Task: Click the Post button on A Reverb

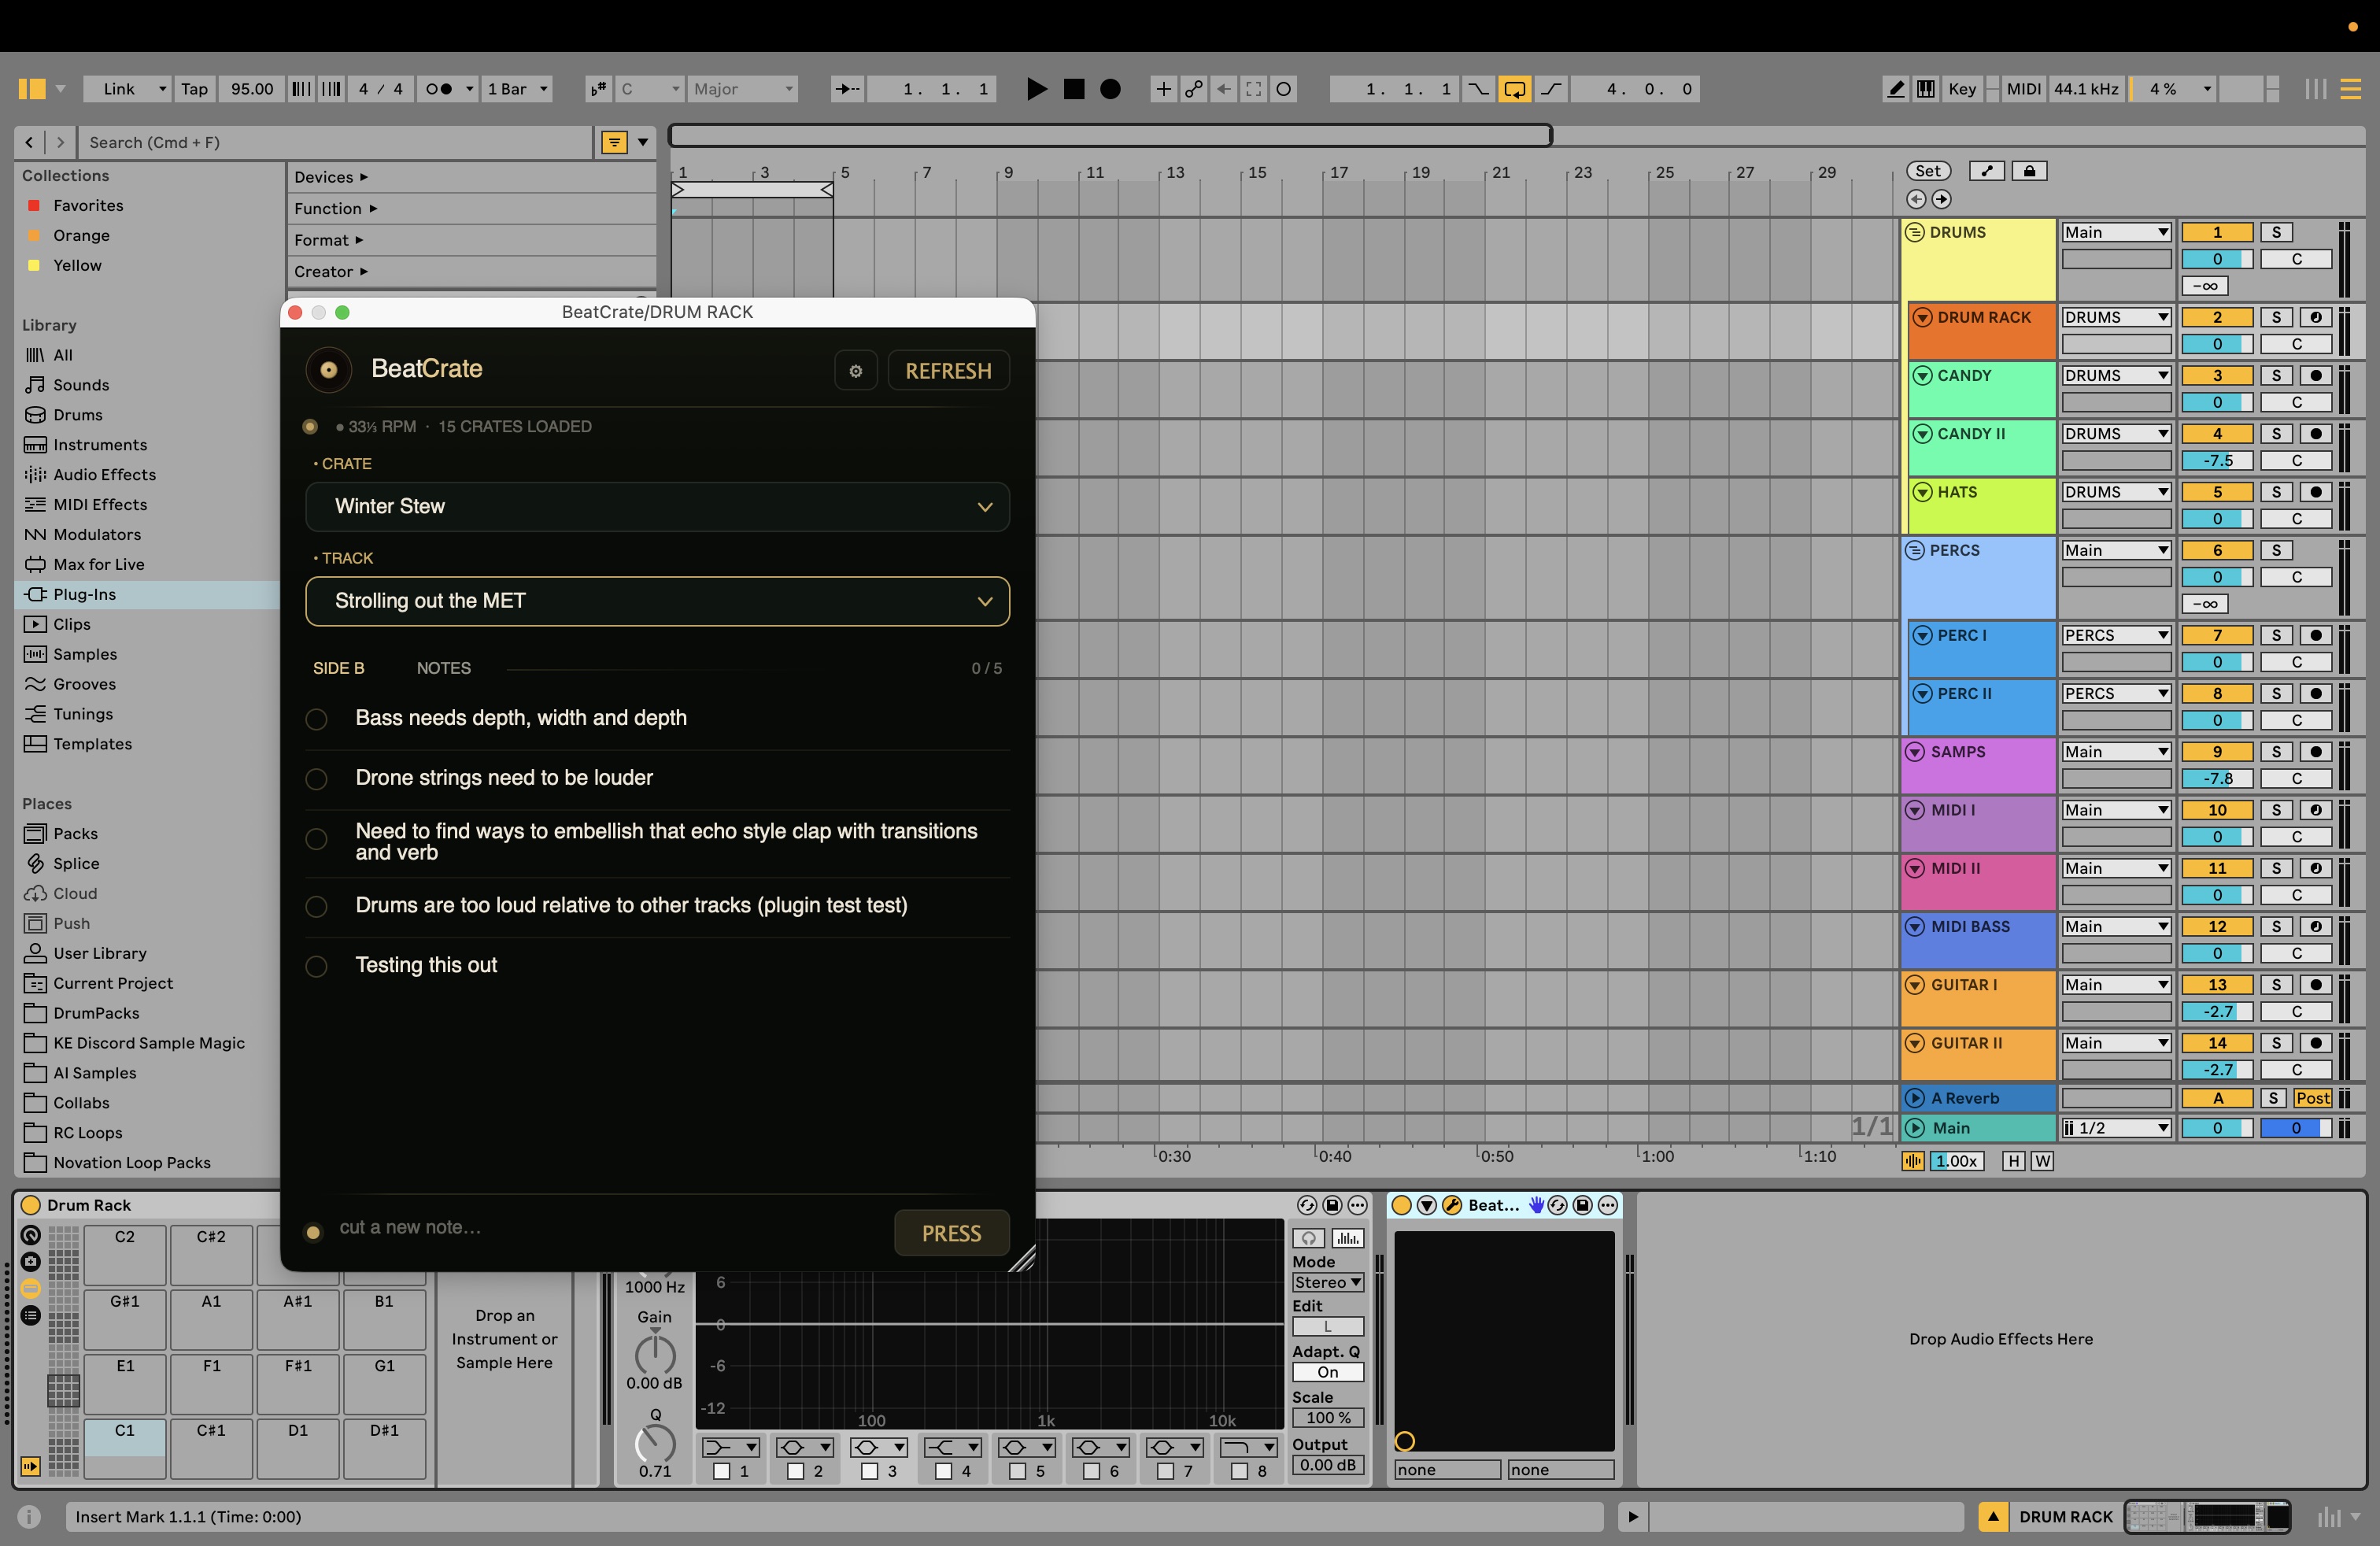Action: coord(2312,1098)
